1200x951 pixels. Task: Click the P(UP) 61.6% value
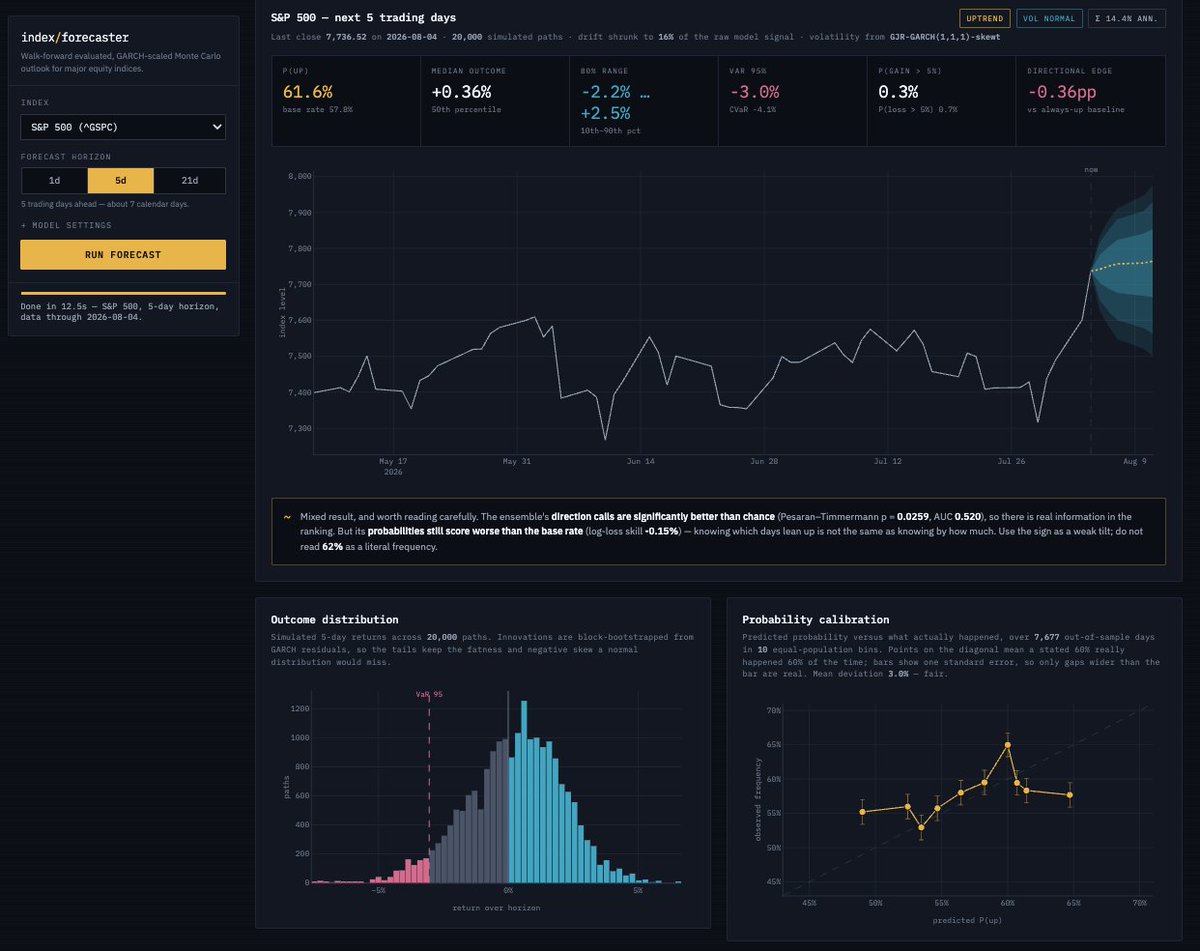307,92
